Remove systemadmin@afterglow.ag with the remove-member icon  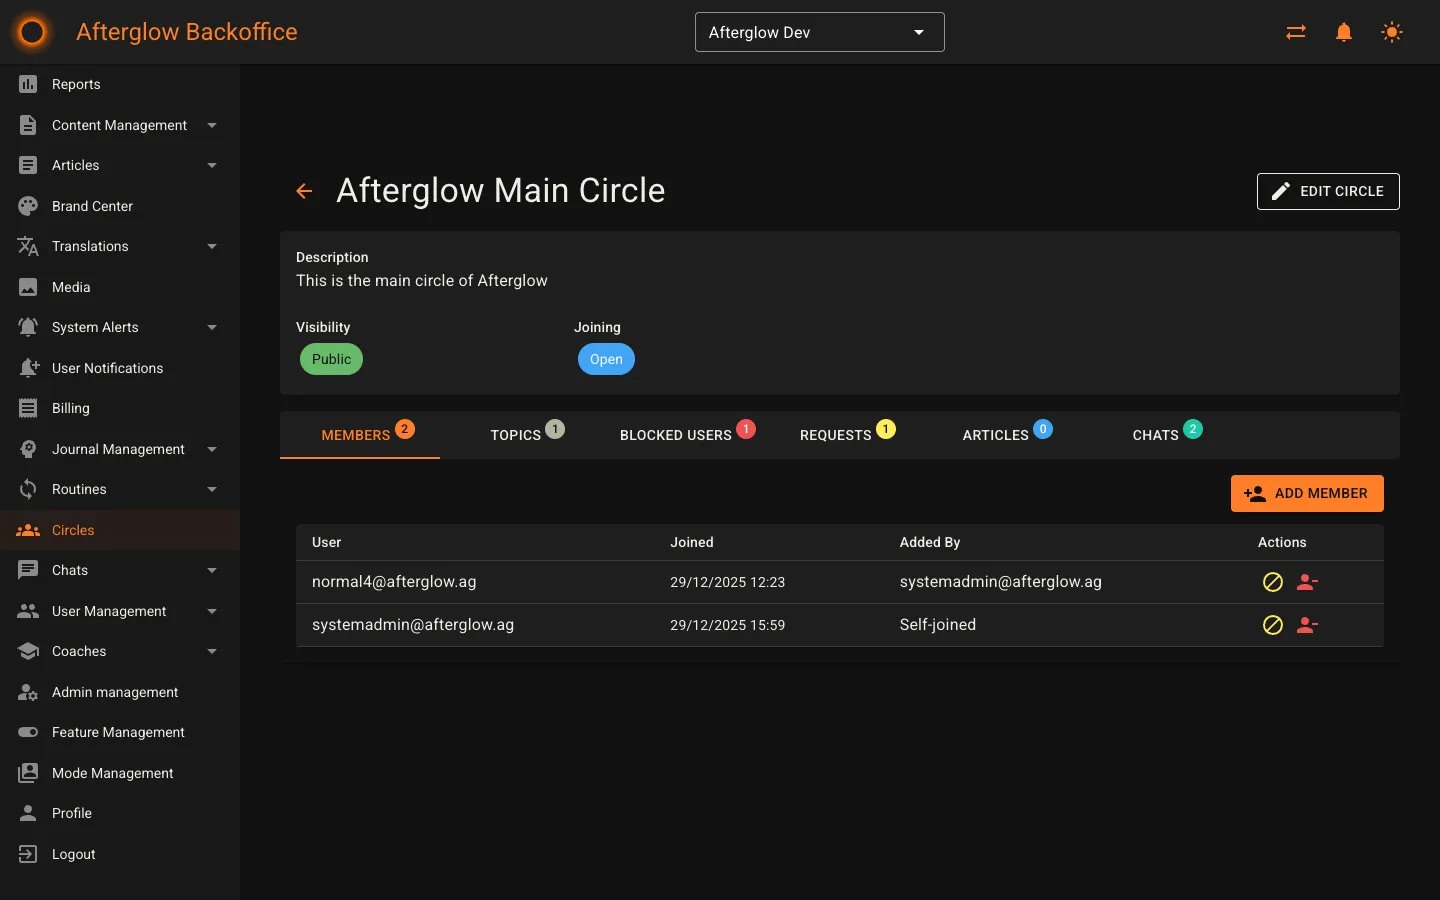pos(1307,625)
